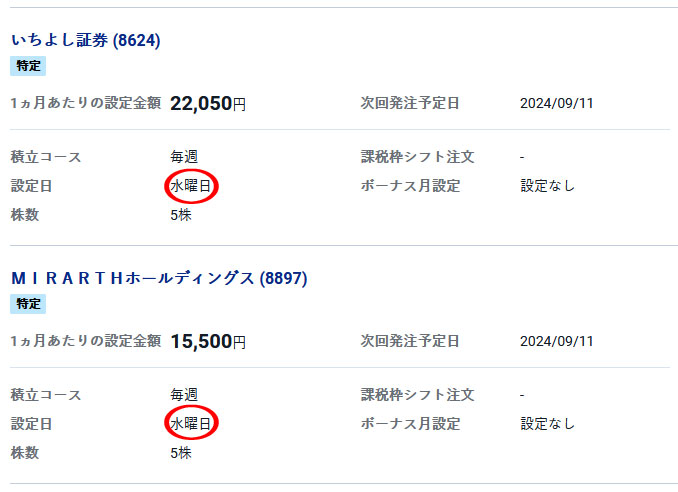Click the 特定 badge under いちよし証券
This screenshot has height=492, width=678.
[x=28, y=66]
